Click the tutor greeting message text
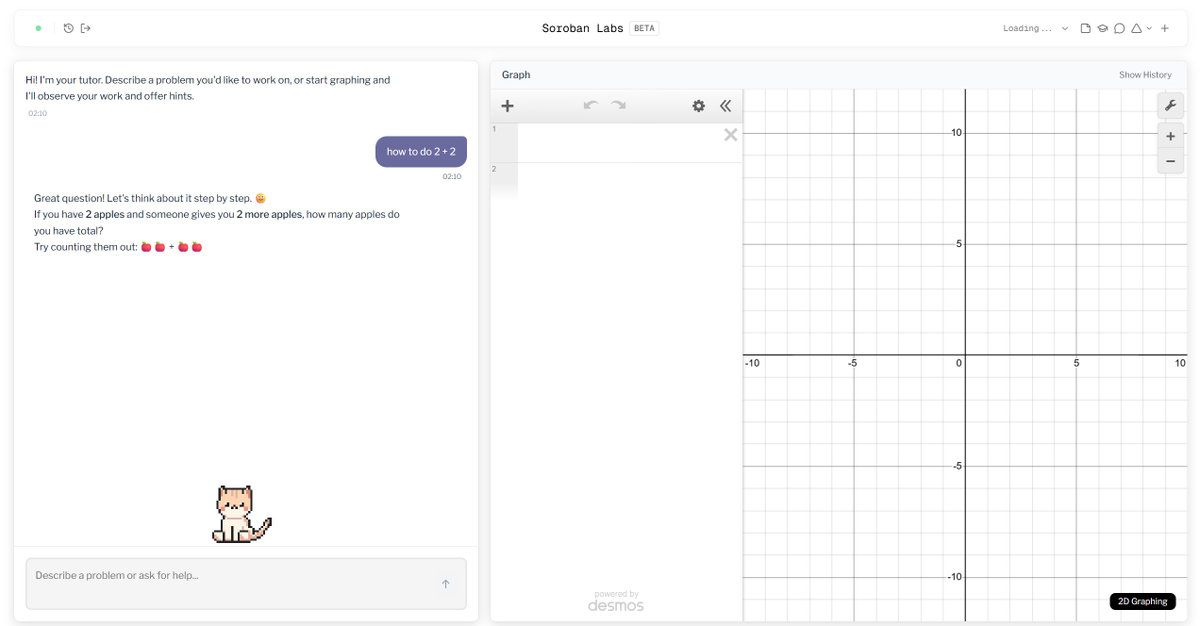This screenshot has width=1200, height=626. click(x=208, y=88)
